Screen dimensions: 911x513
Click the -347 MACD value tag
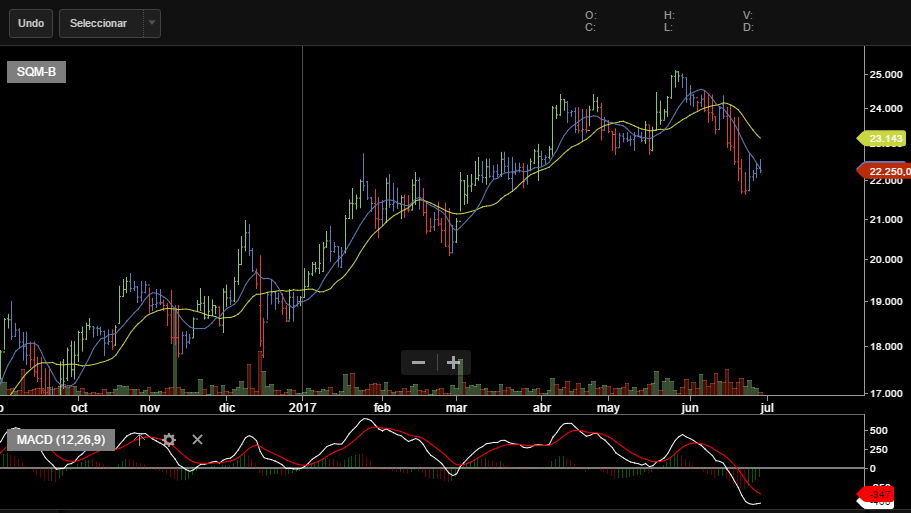pyautogui.click(x=877, y=494)
